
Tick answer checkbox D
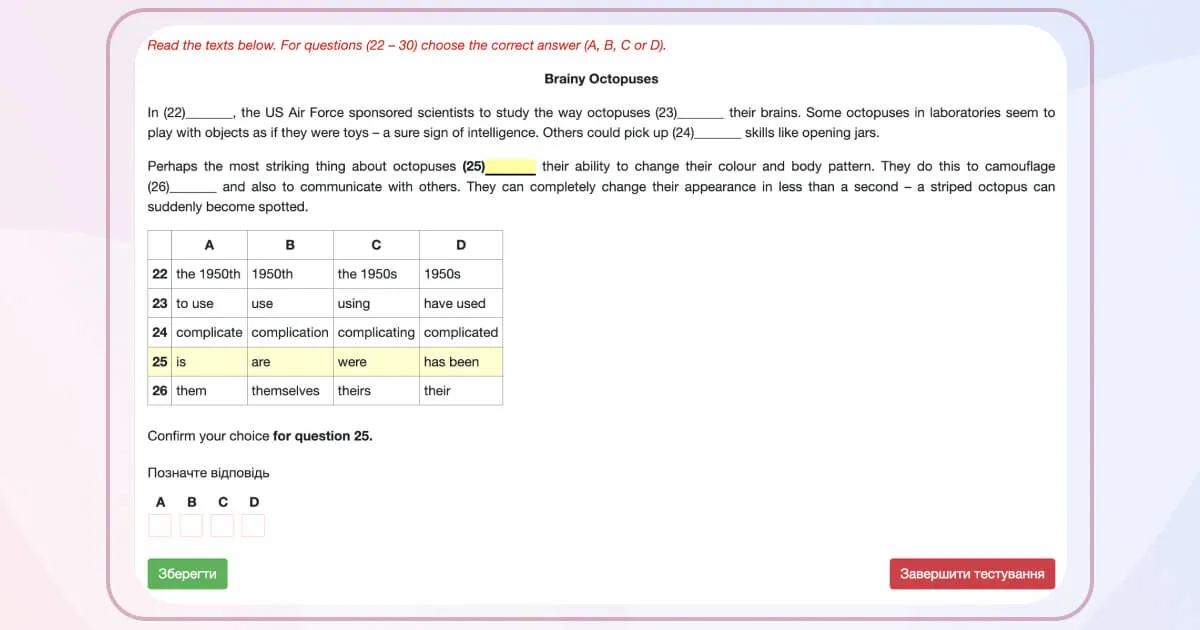253,525
